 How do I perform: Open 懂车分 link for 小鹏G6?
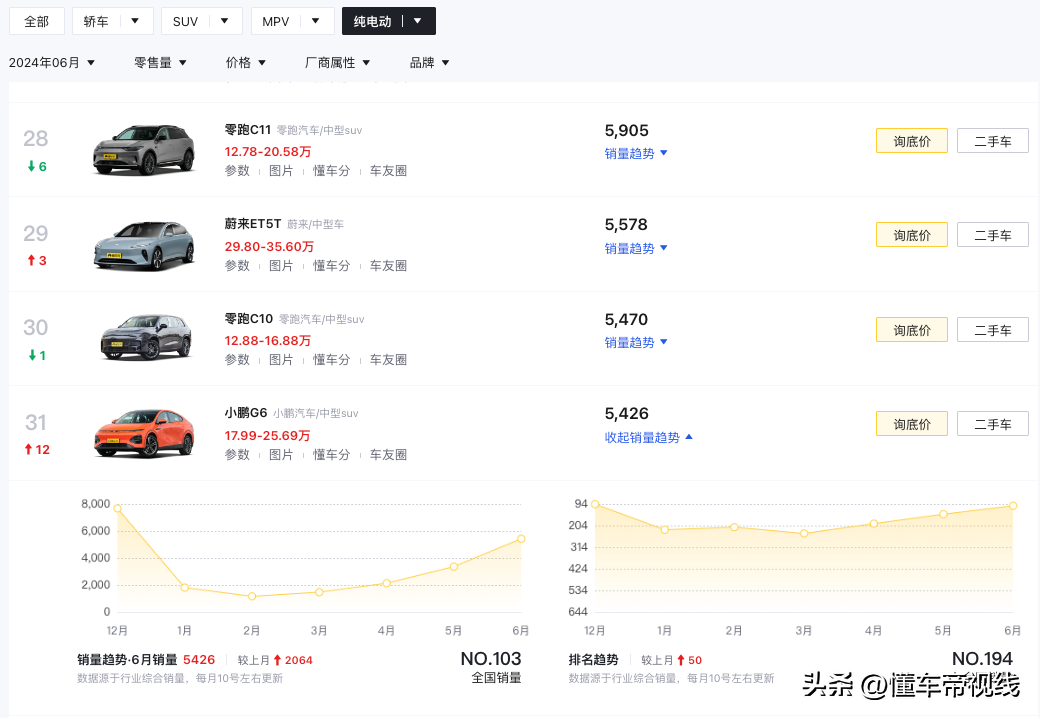[x=331, y=455]
